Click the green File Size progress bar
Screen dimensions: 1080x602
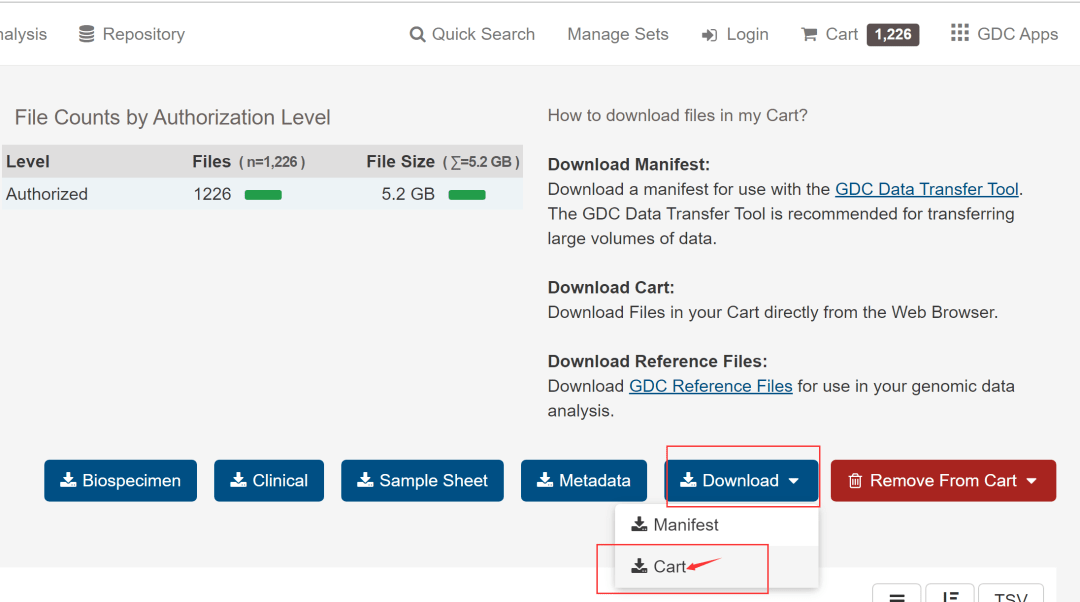coord(467,195)
